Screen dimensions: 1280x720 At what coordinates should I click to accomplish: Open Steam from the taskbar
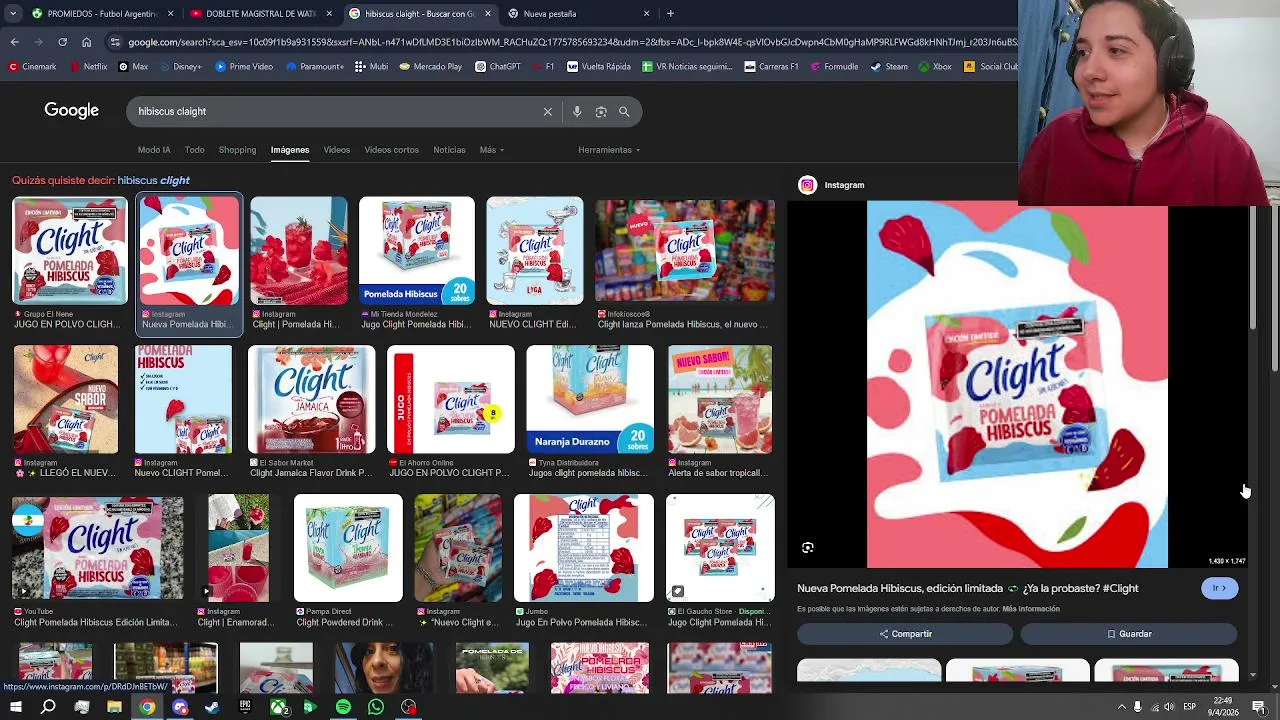pyautogui.click(x=212, y=707)
